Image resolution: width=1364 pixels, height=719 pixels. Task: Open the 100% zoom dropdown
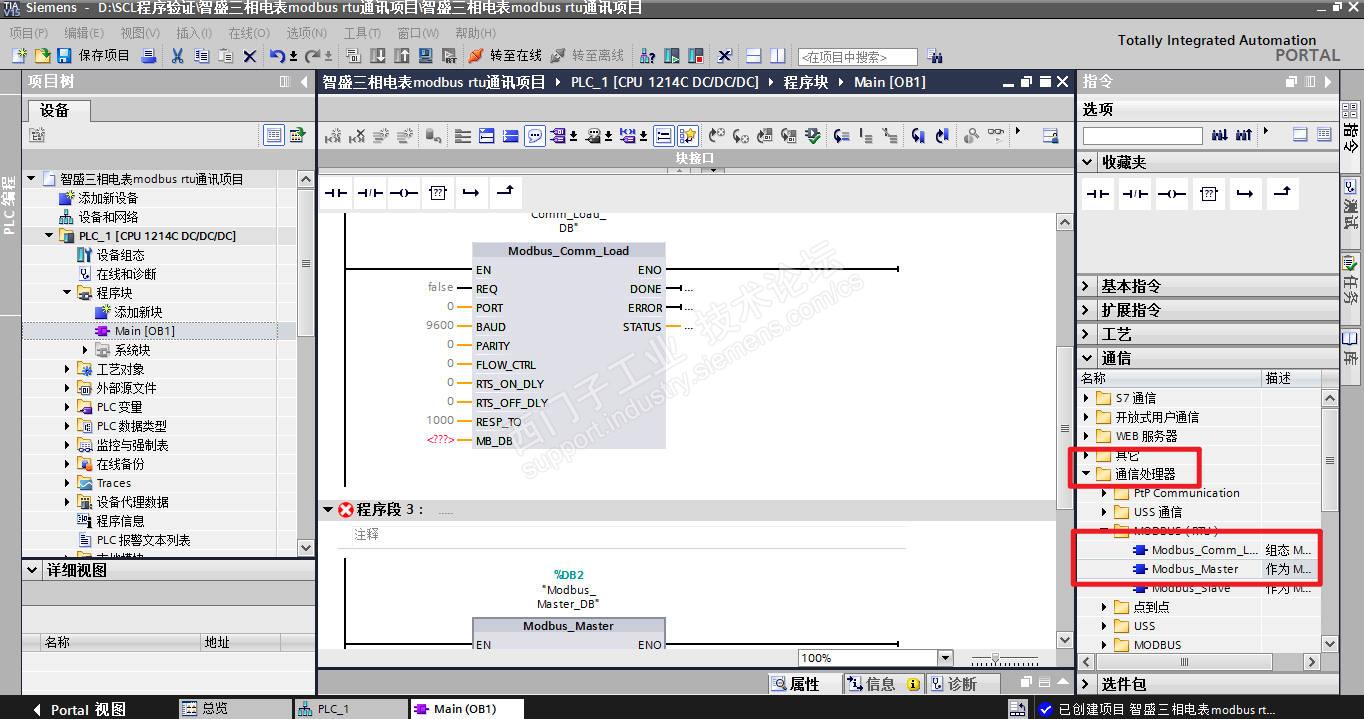(x=945, y=657)
